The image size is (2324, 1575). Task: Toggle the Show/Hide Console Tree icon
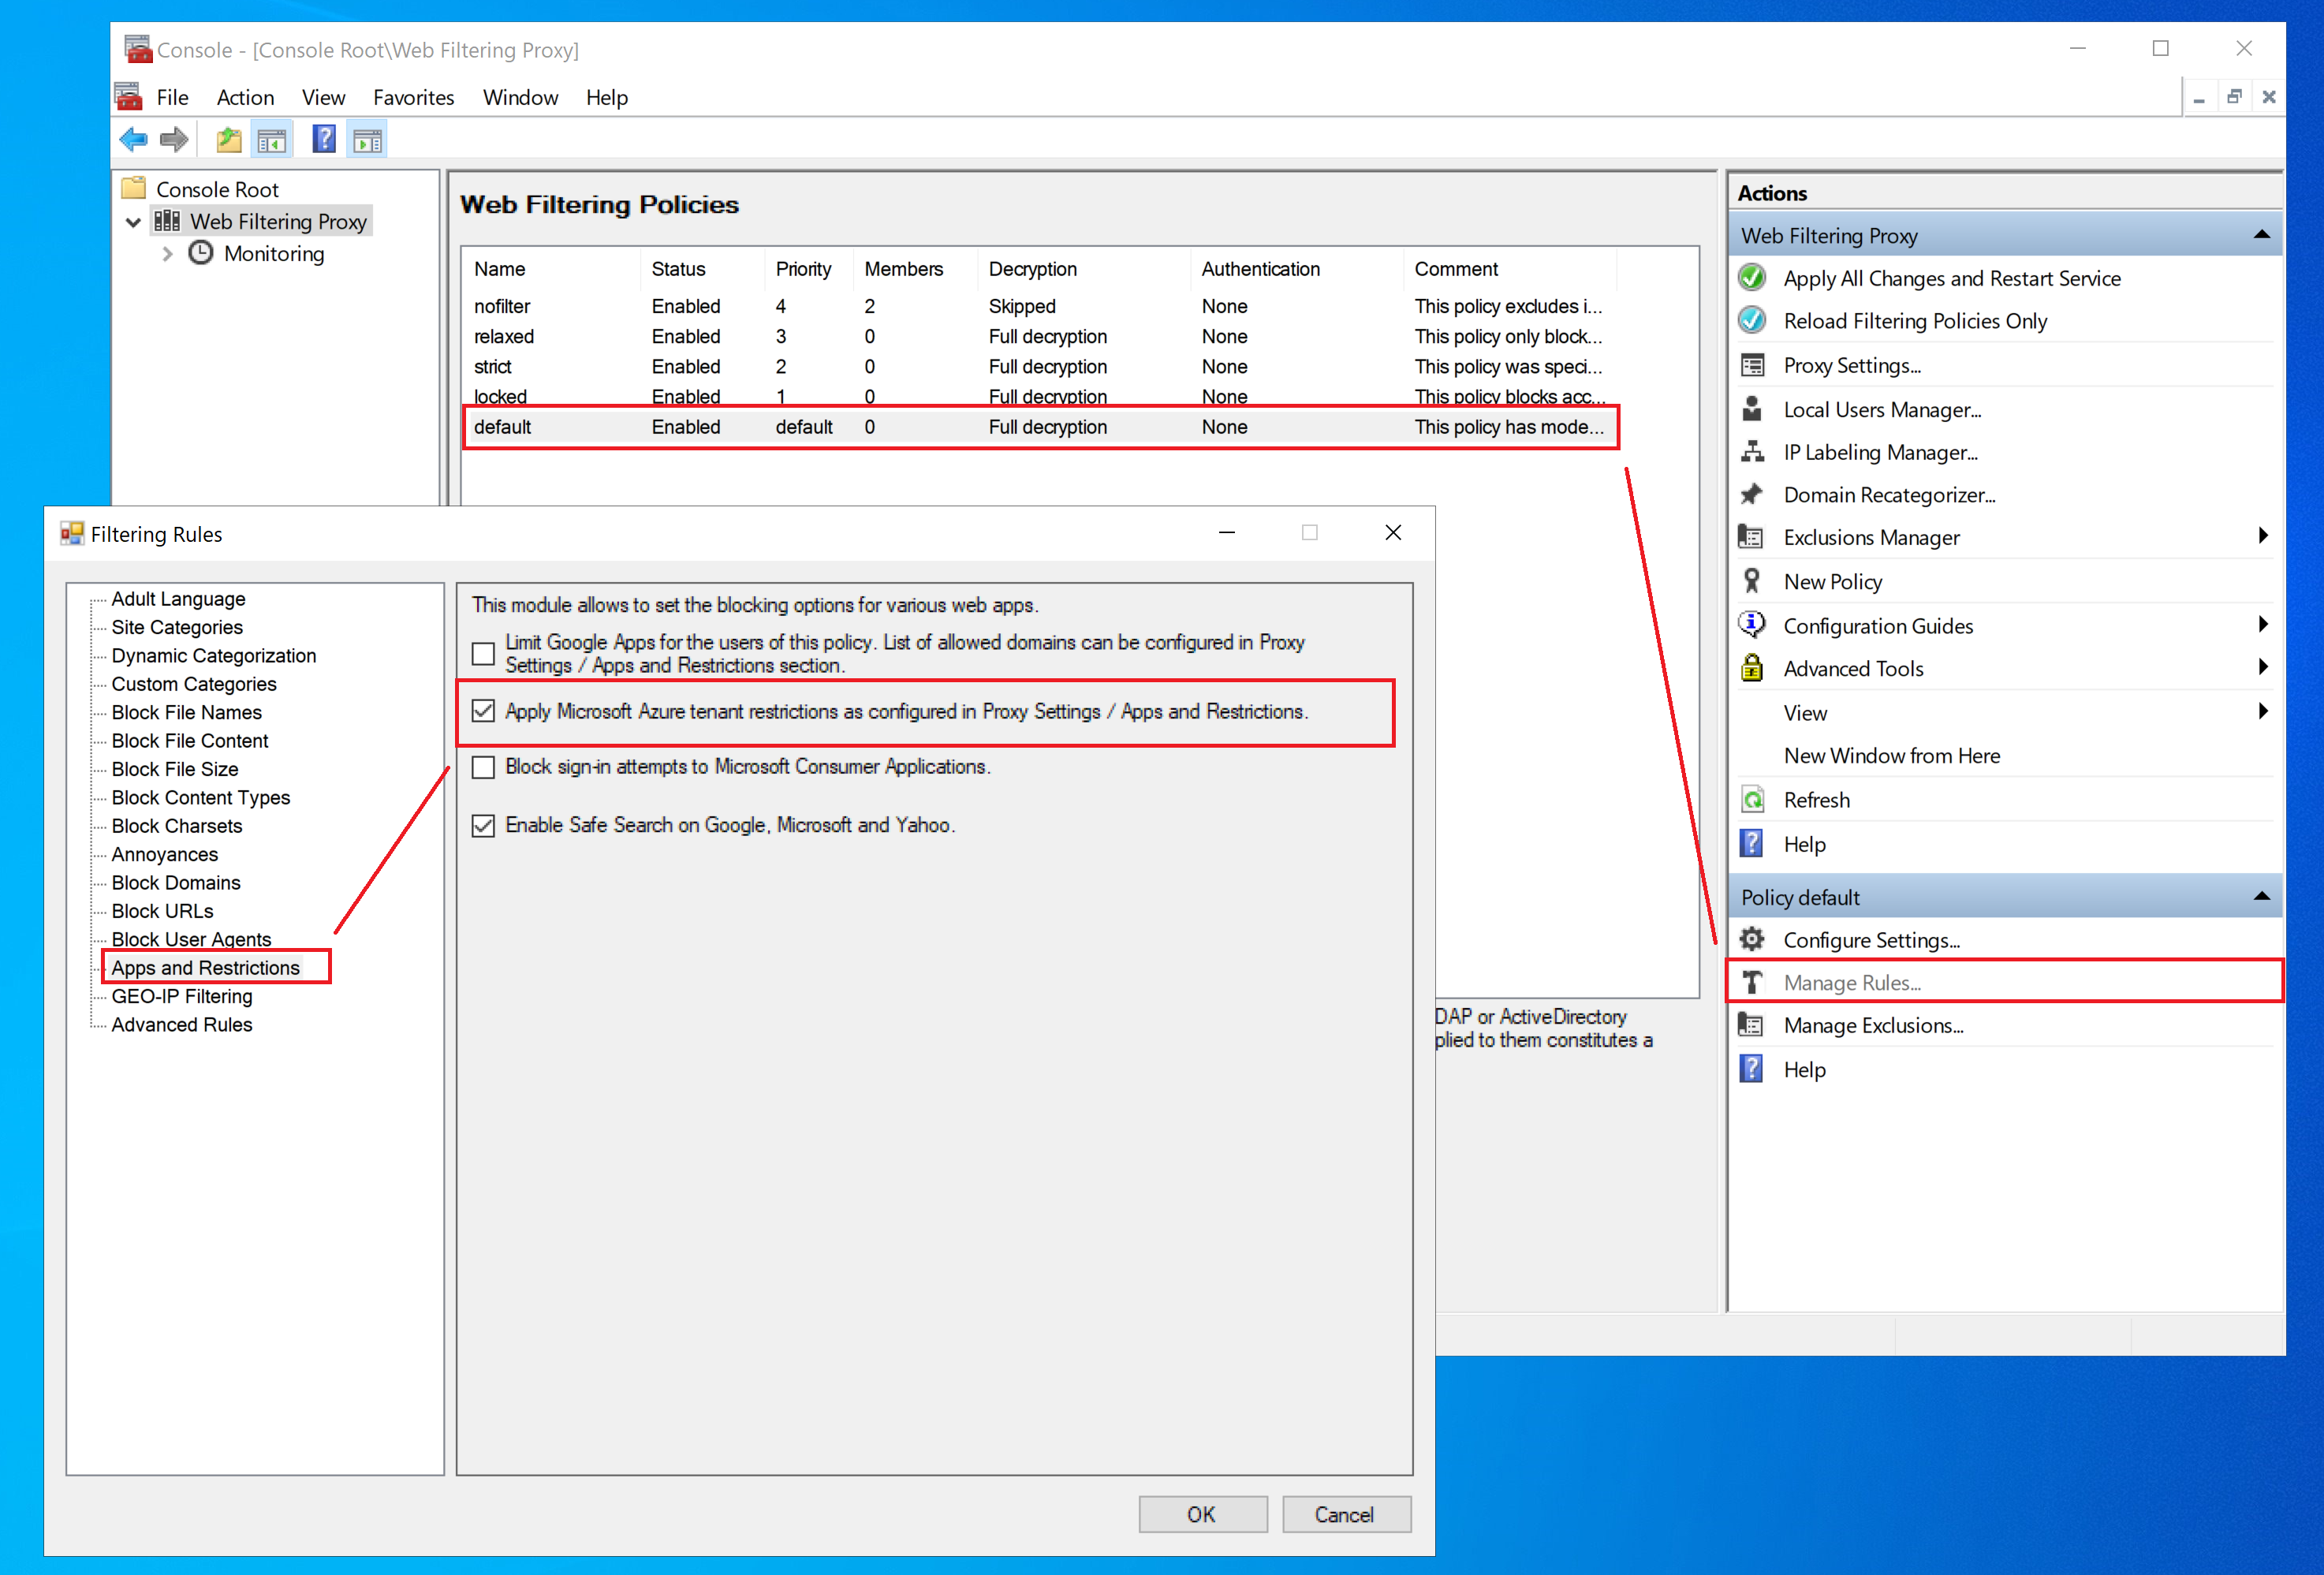click(272, 140)
